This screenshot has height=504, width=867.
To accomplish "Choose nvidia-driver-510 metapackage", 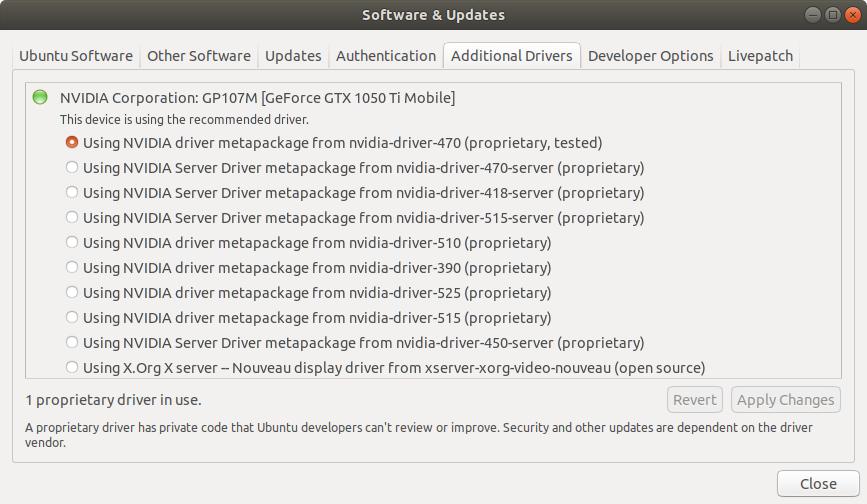I will [72, 243].
